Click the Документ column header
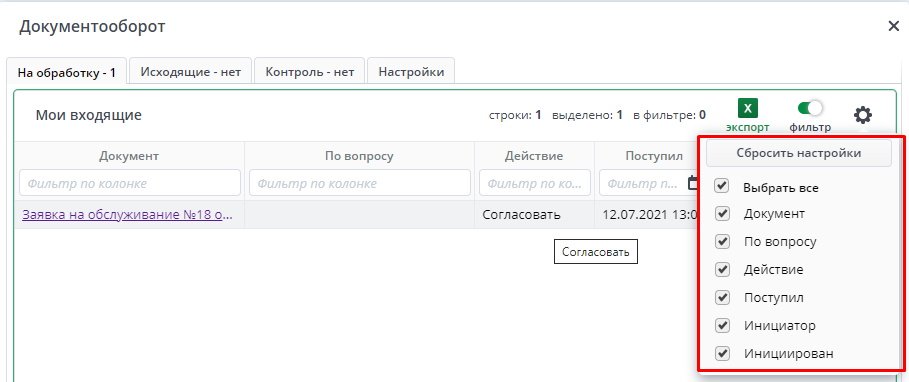The height and width of the screenshot is (382, 909). [129, 156]
